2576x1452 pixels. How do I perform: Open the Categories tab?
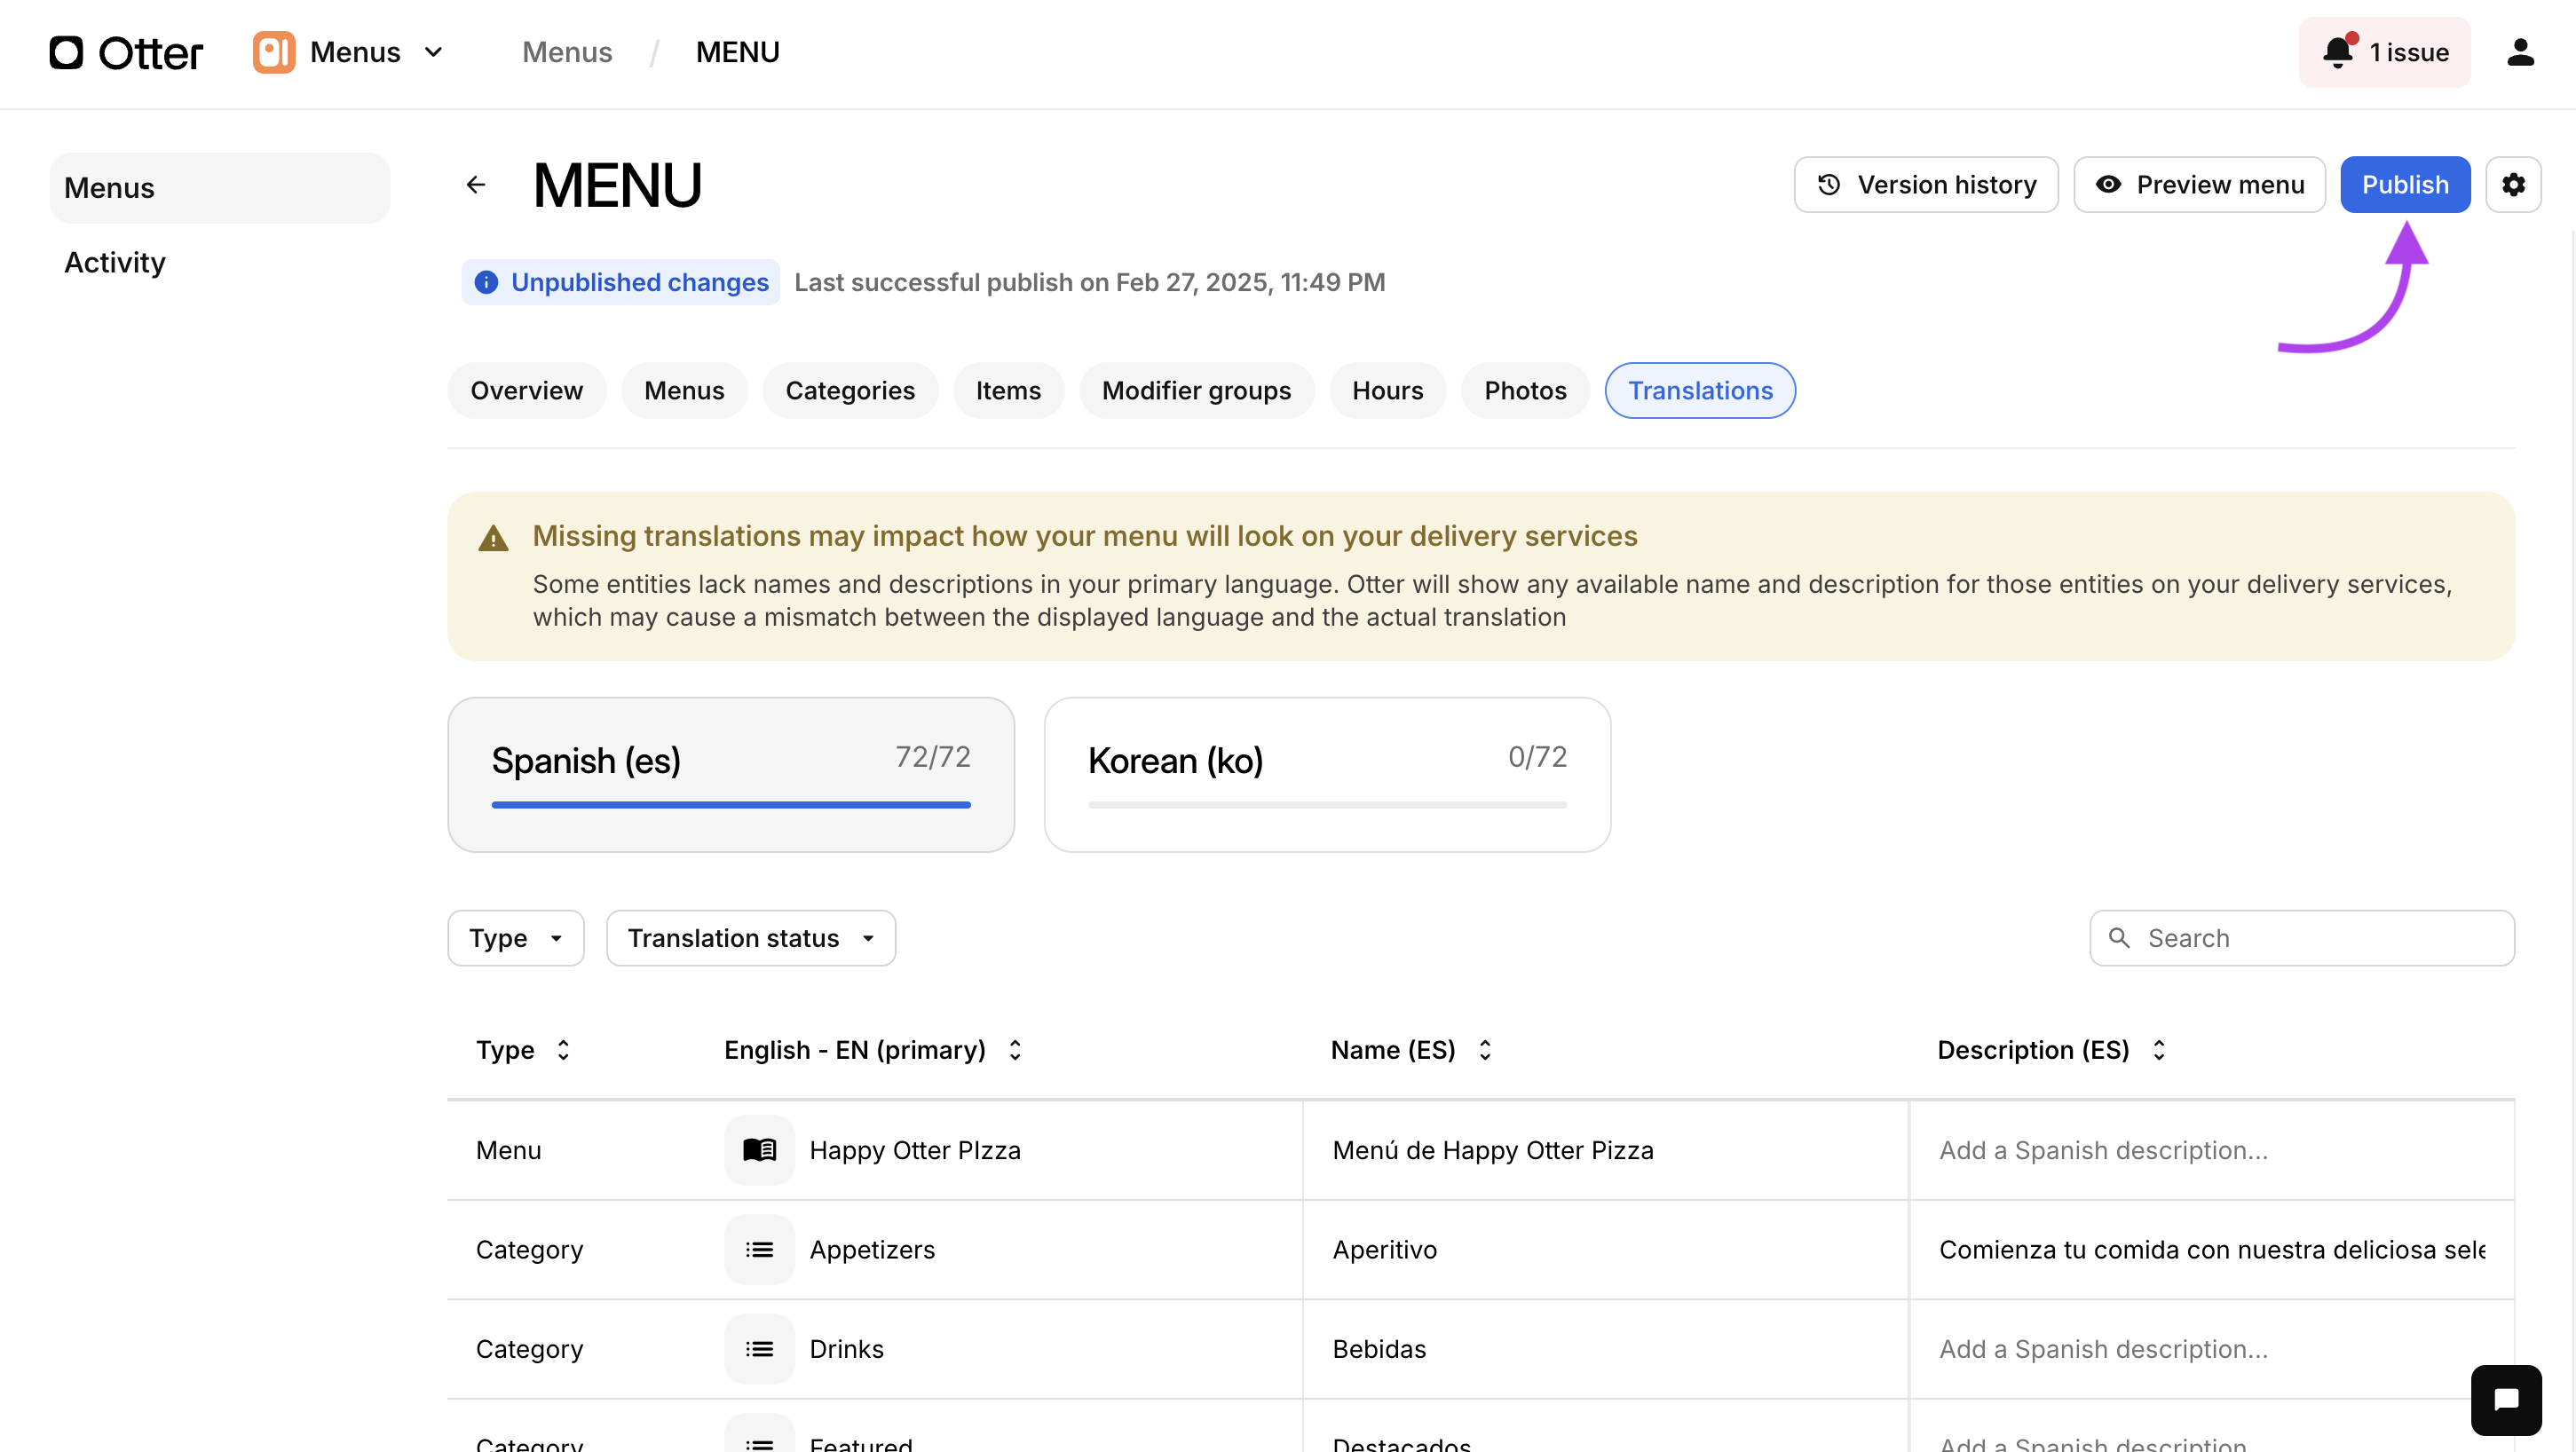(x=850, y=391)
